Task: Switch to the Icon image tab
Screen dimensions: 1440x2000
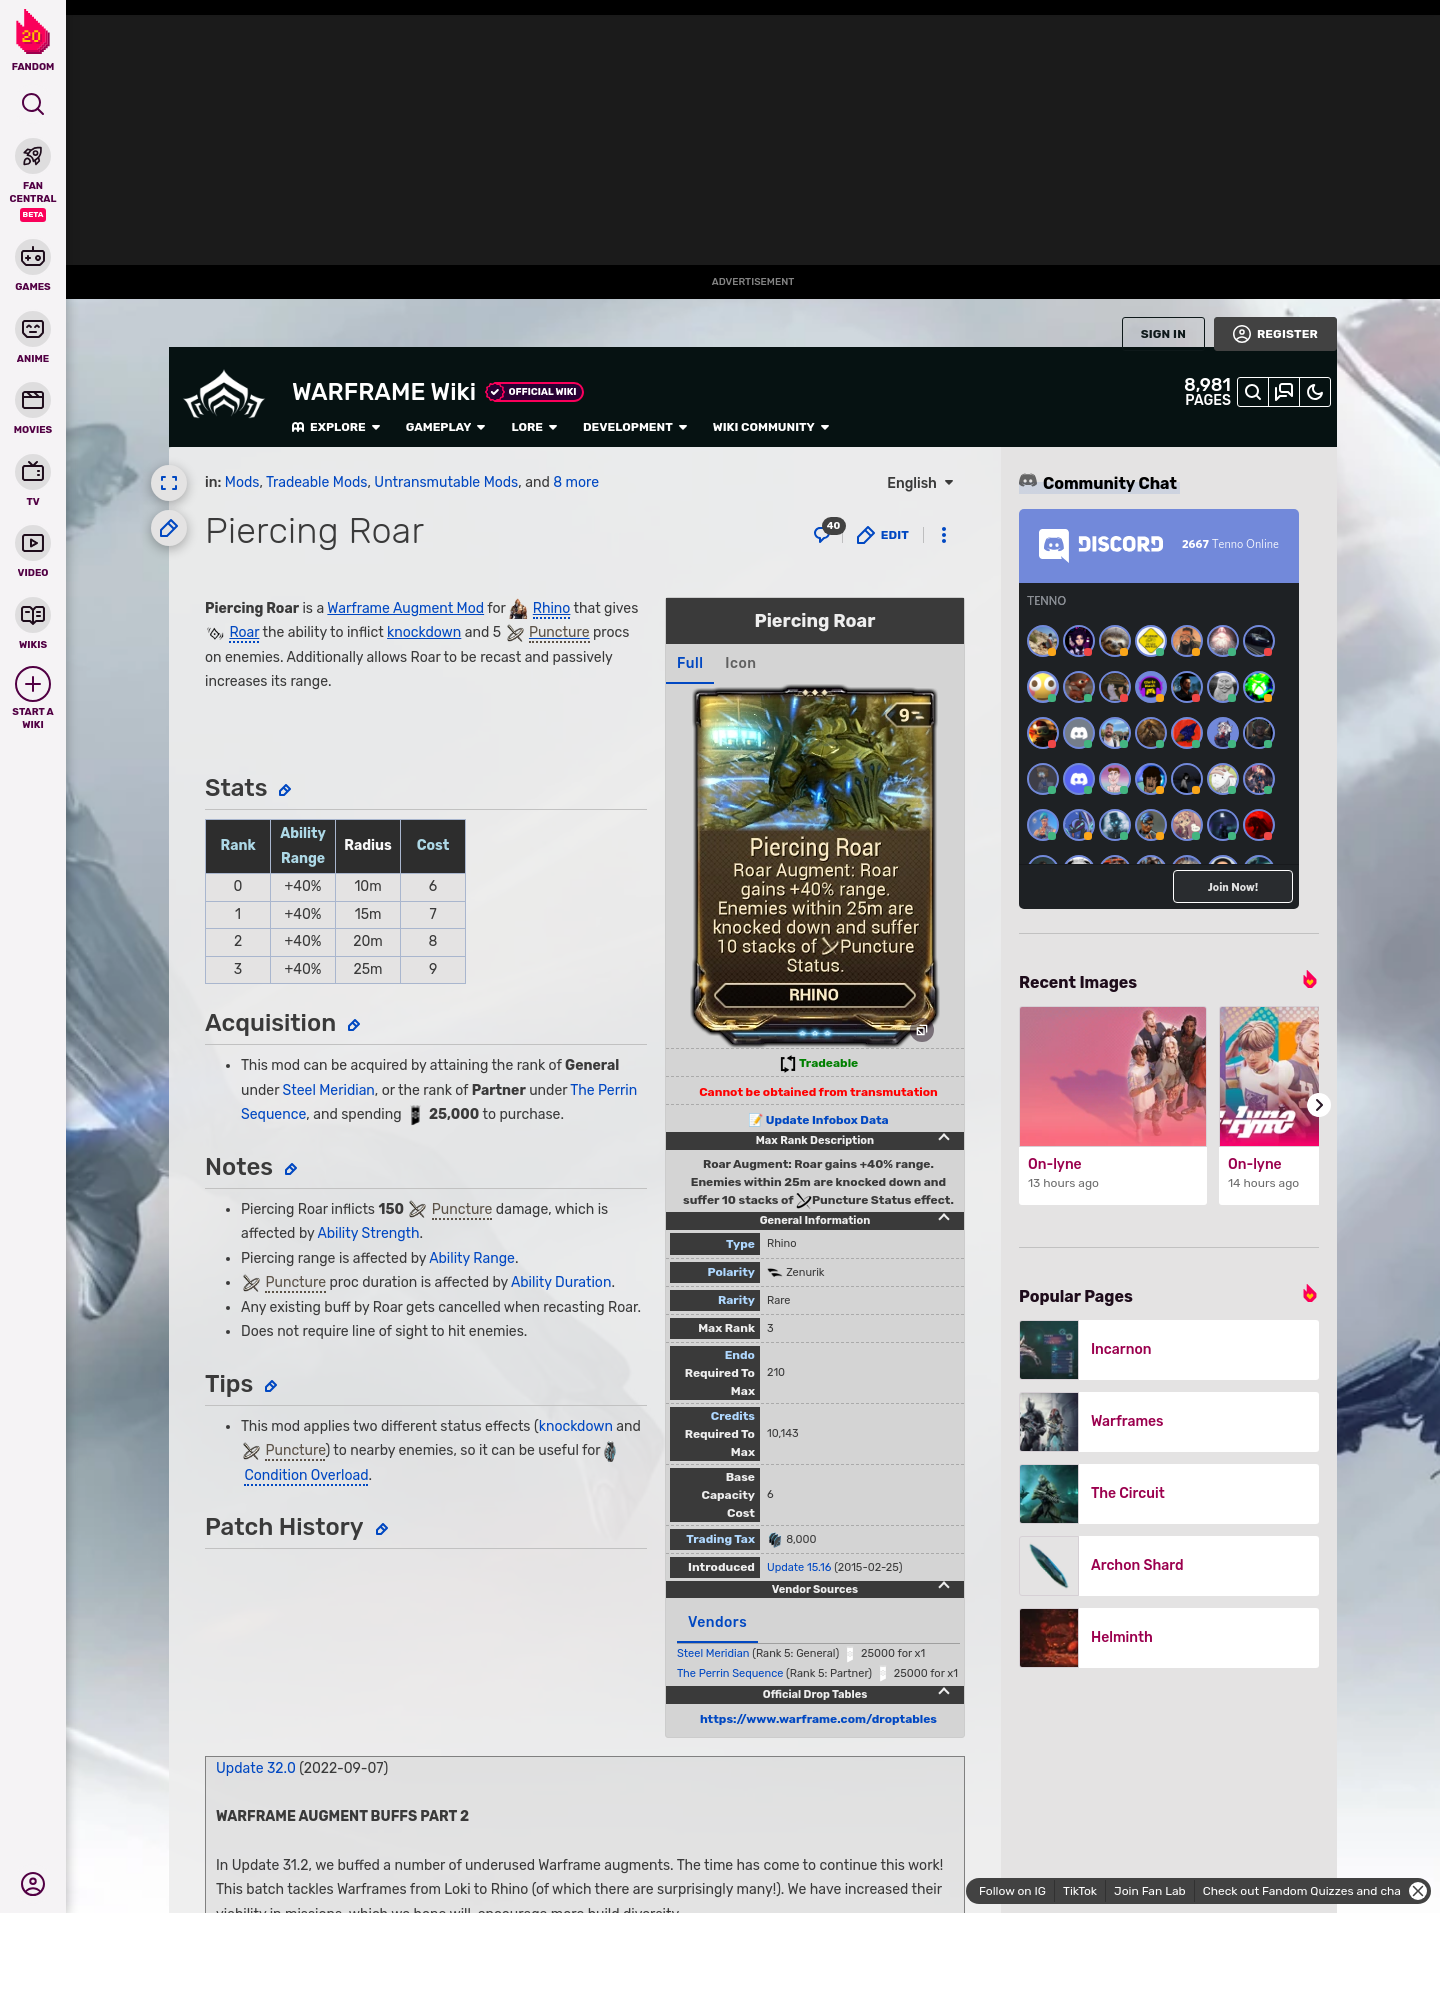Action: point(740,663)
